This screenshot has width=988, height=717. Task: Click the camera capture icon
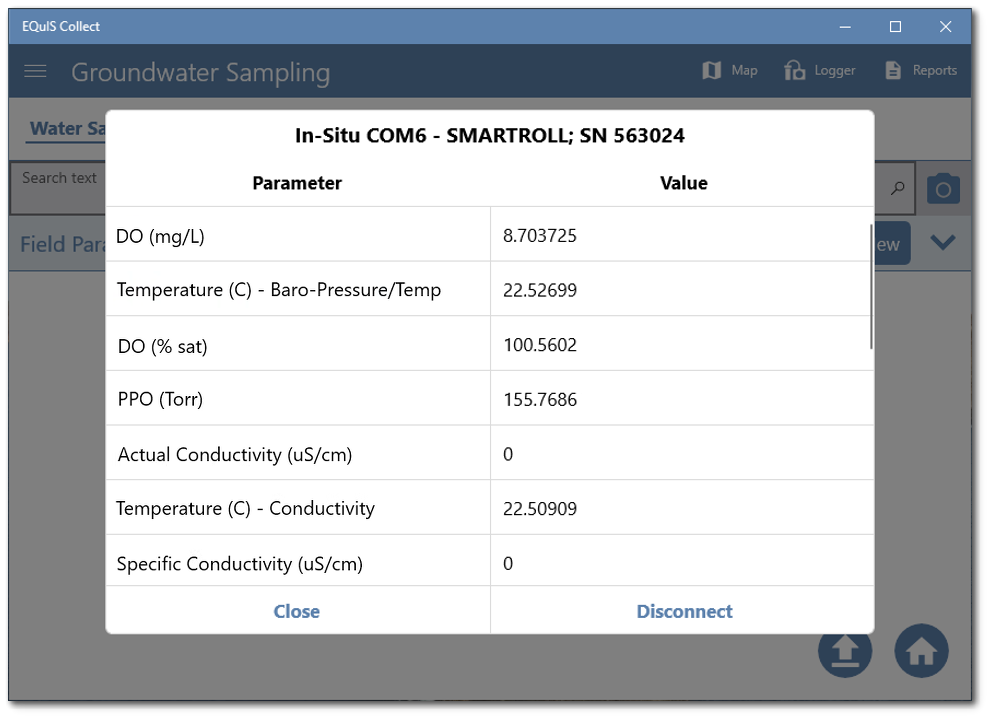pos(943,188)
